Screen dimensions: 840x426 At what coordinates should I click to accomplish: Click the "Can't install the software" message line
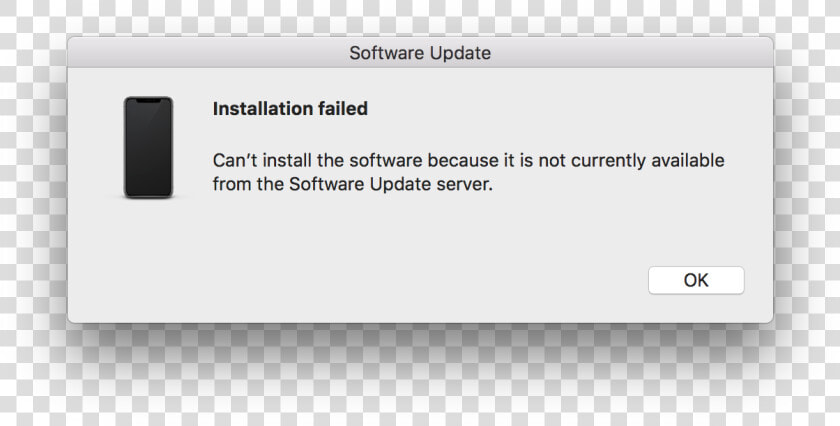tap(469, 160)
